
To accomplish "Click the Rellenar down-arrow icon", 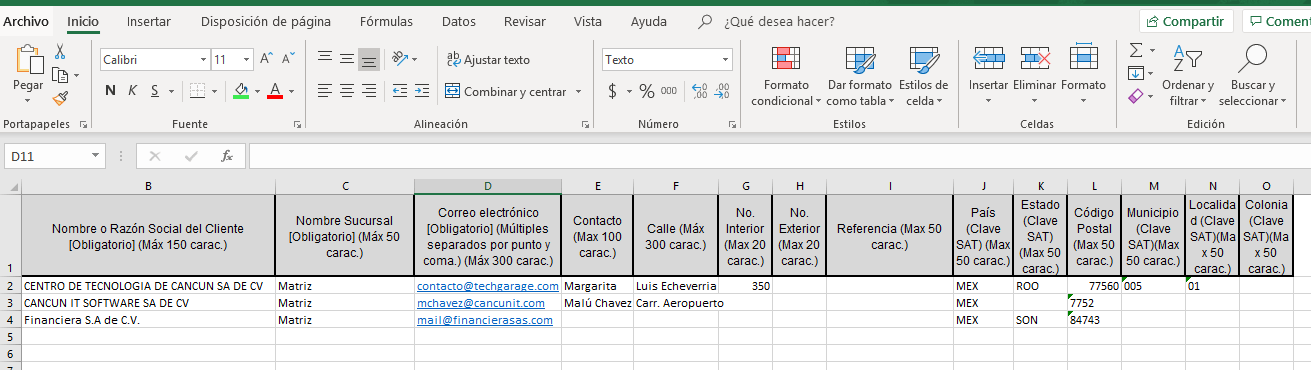I will pyautogui.click(x=1136, y=73).
